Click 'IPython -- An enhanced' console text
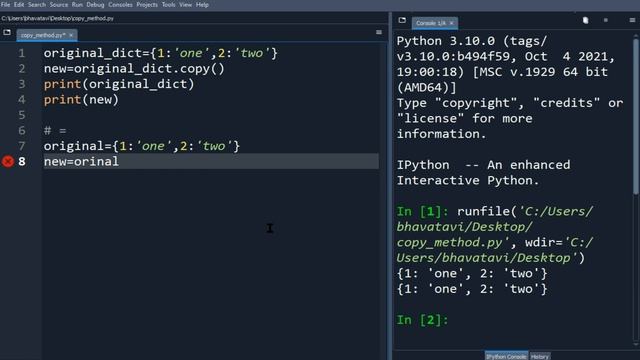 [x=483, y=165]
